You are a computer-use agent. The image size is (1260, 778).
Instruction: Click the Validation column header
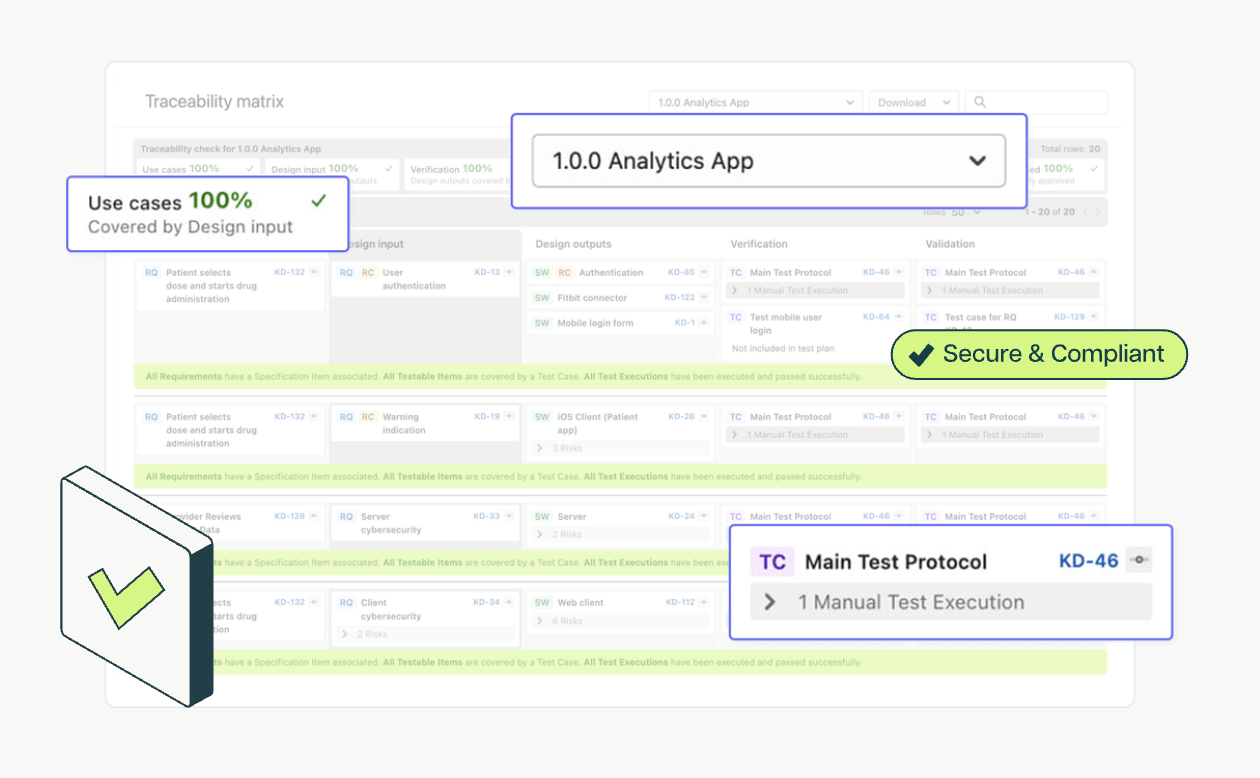950,244
